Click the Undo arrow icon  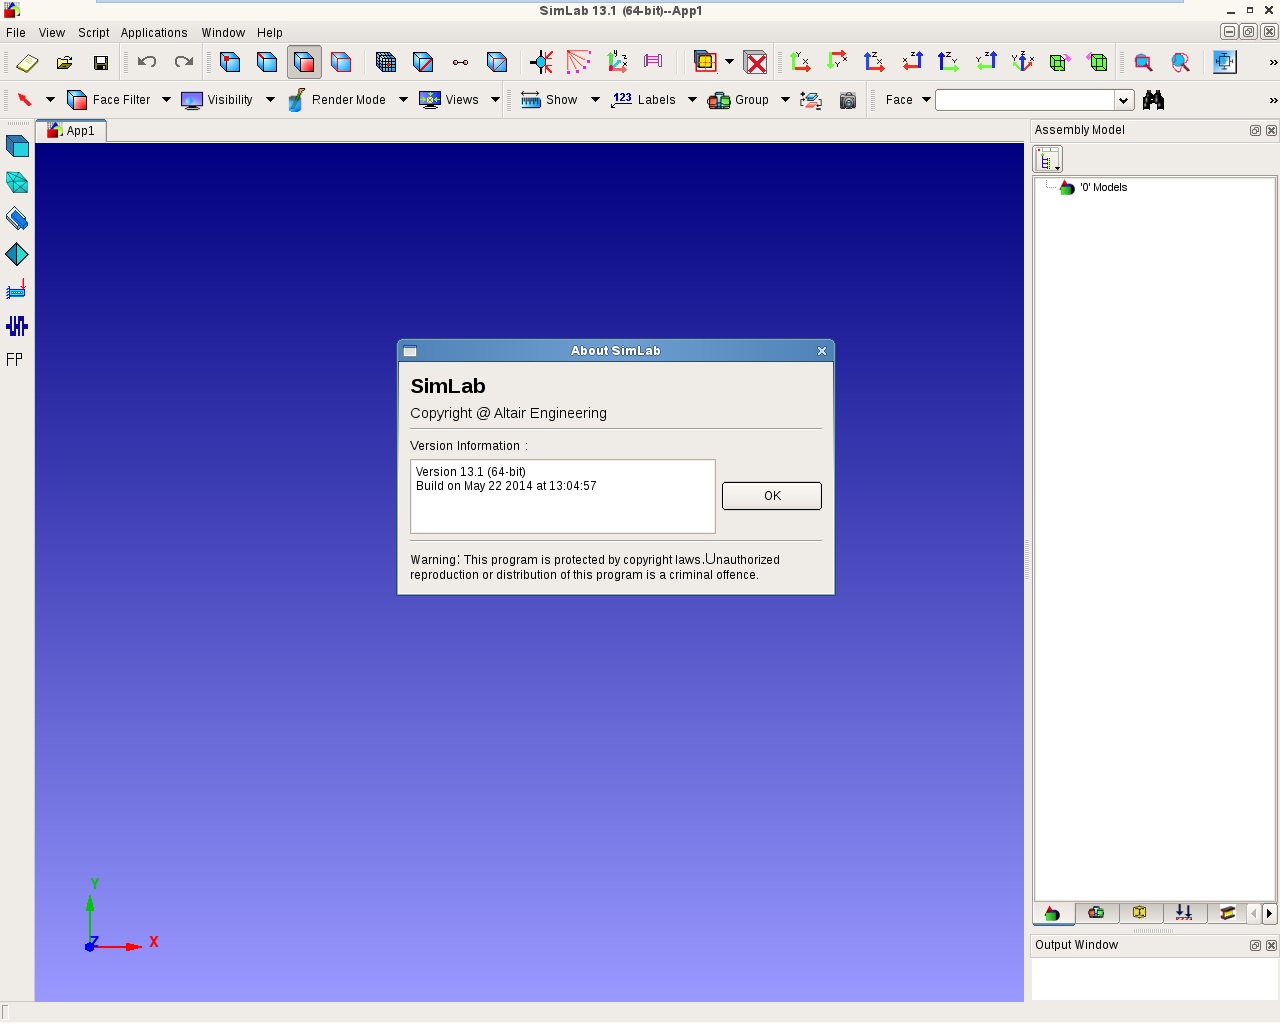(x=147, y=62)
